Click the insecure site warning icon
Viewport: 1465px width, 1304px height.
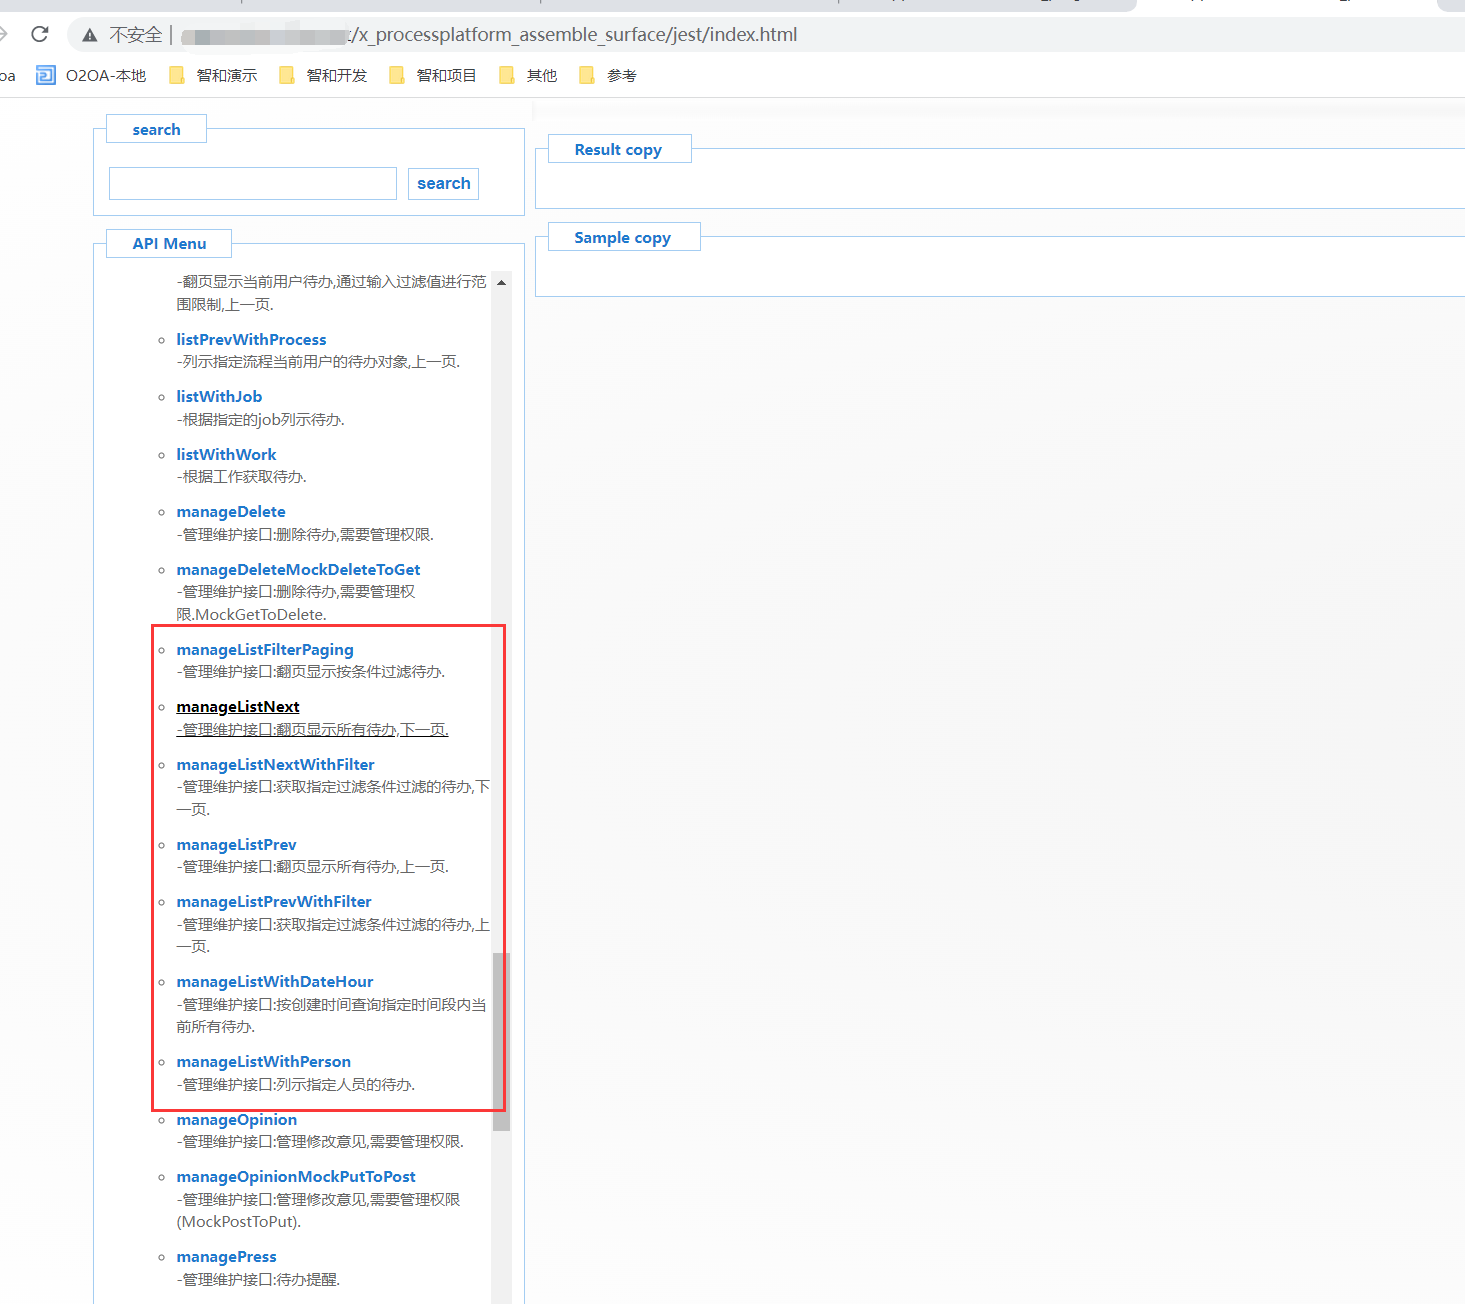(x=90, y=35)
